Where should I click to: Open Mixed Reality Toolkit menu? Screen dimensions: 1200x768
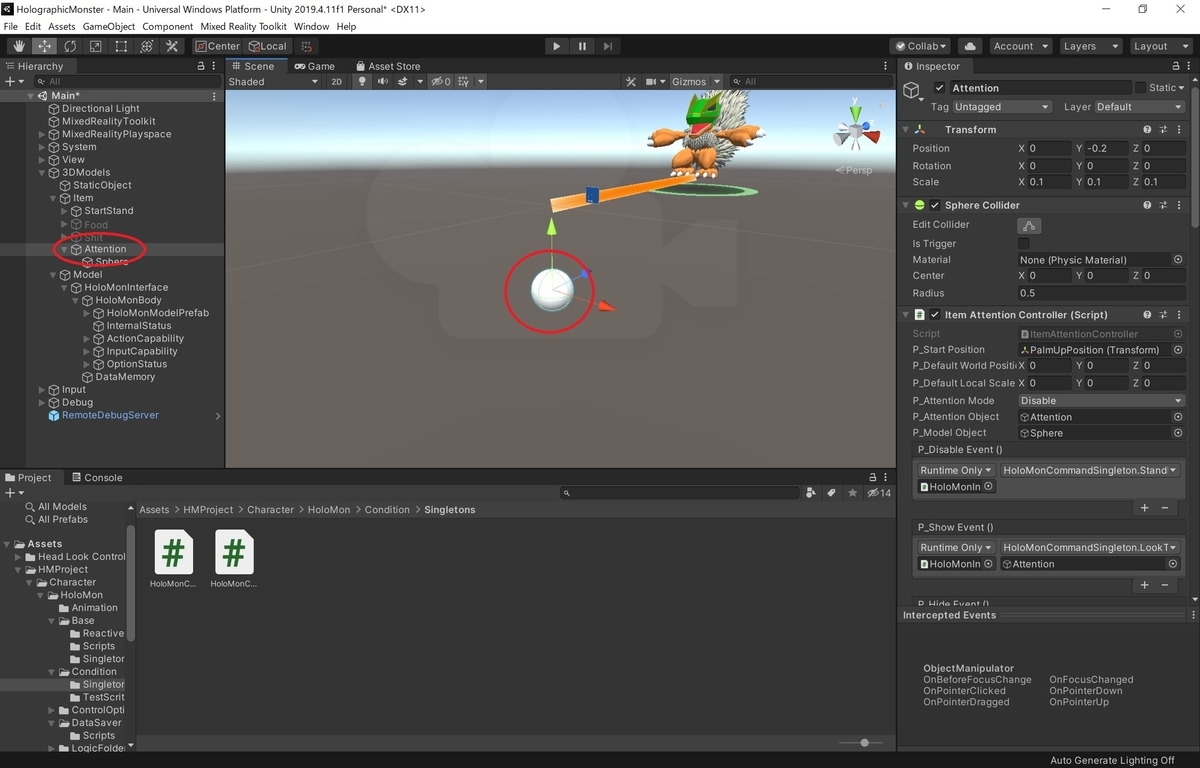243,26
